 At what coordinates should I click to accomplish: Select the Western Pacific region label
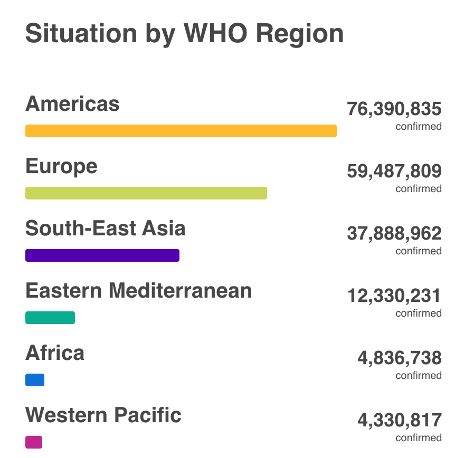point(103,415)
